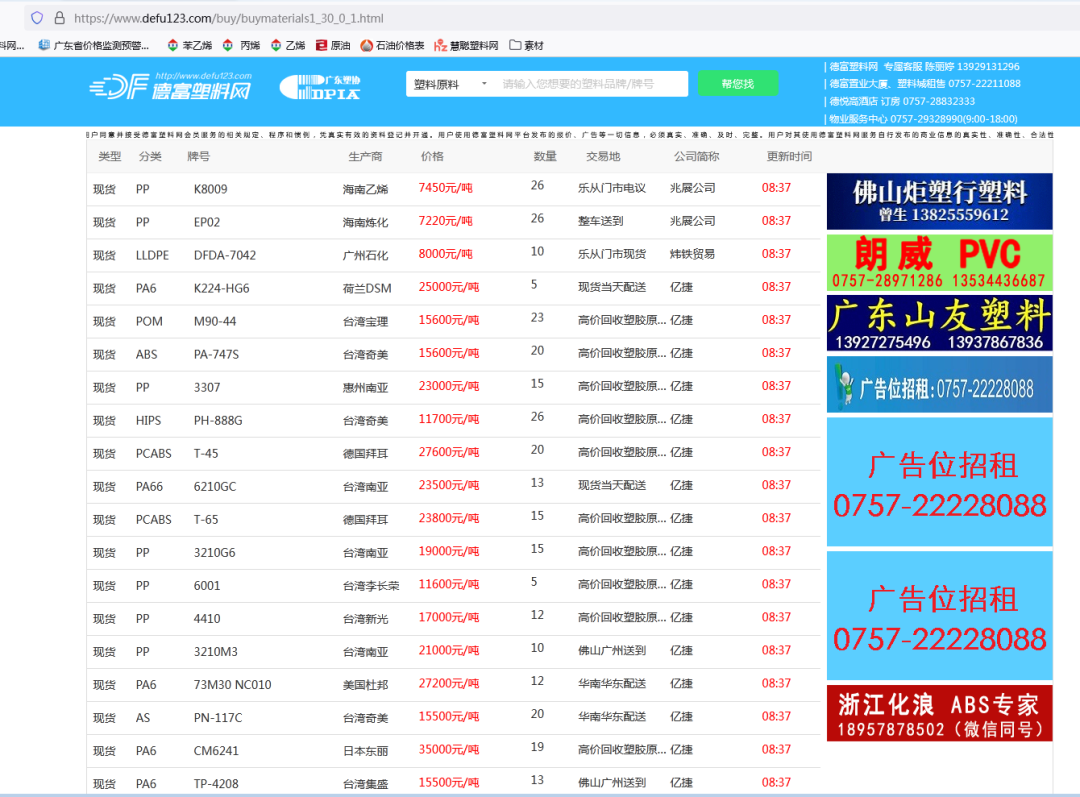Click the 炜铁贸易 company cell

pos(692,254)
